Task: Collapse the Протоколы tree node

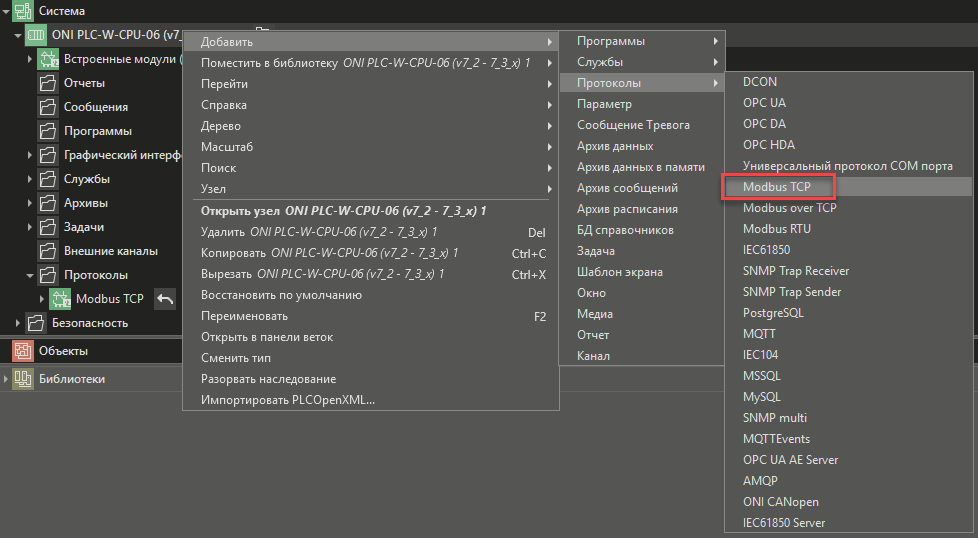Action: click(x=29, y=276)
